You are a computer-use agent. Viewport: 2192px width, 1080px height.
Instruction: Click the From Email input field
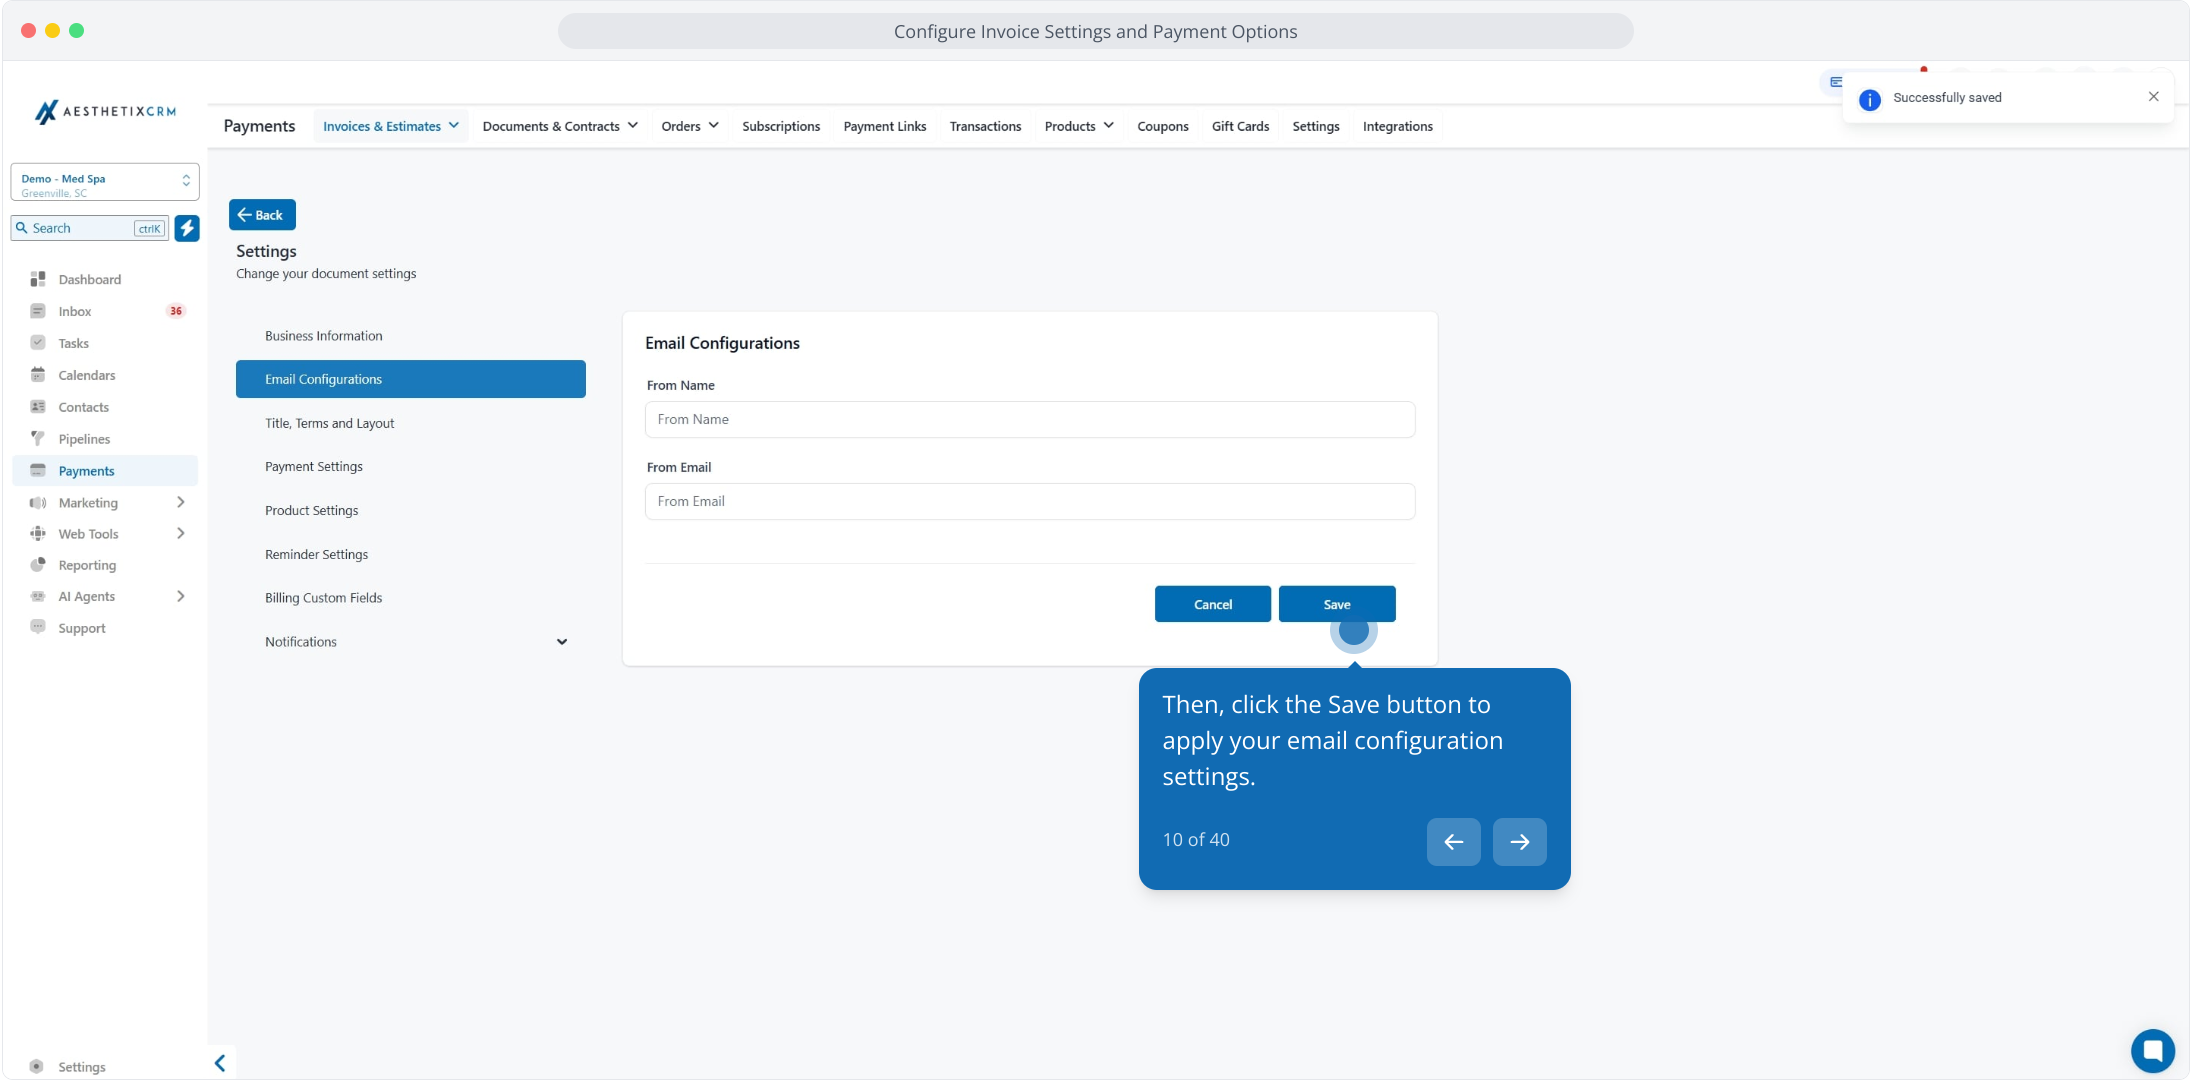pyautogui.click(x=1029, y=501)
